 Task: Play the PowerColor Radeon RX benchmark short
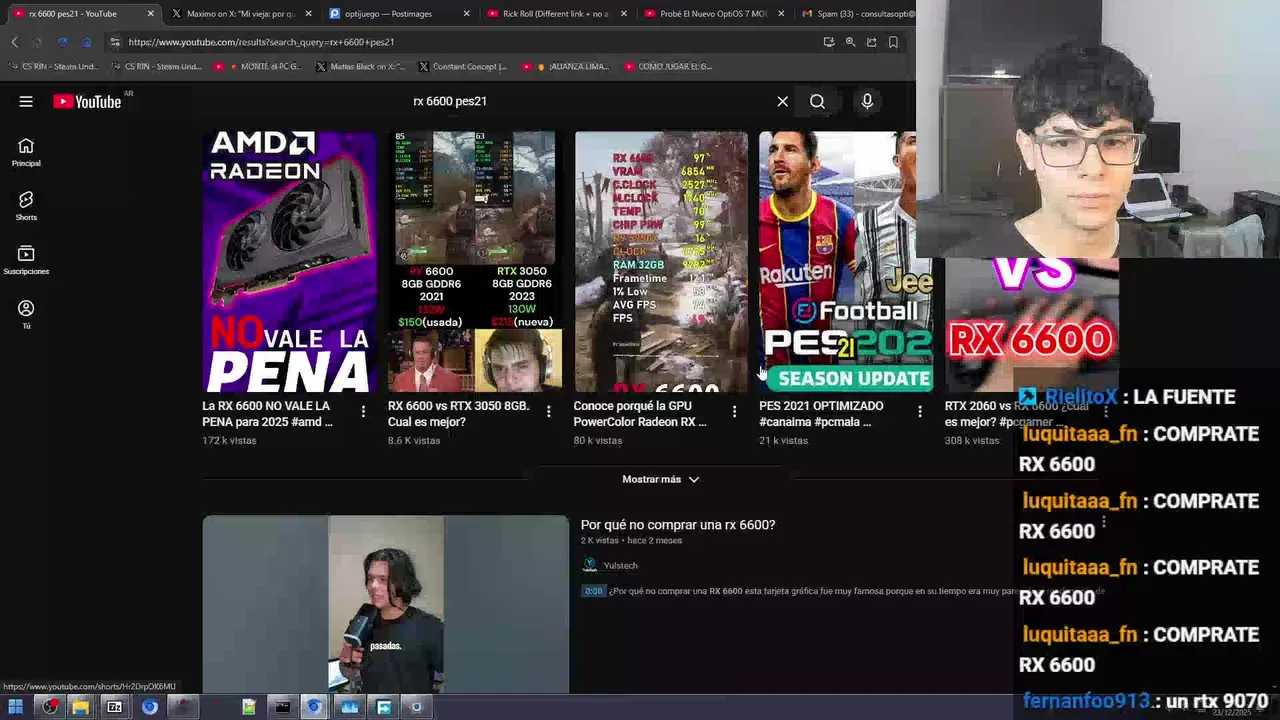click(660, 262)
